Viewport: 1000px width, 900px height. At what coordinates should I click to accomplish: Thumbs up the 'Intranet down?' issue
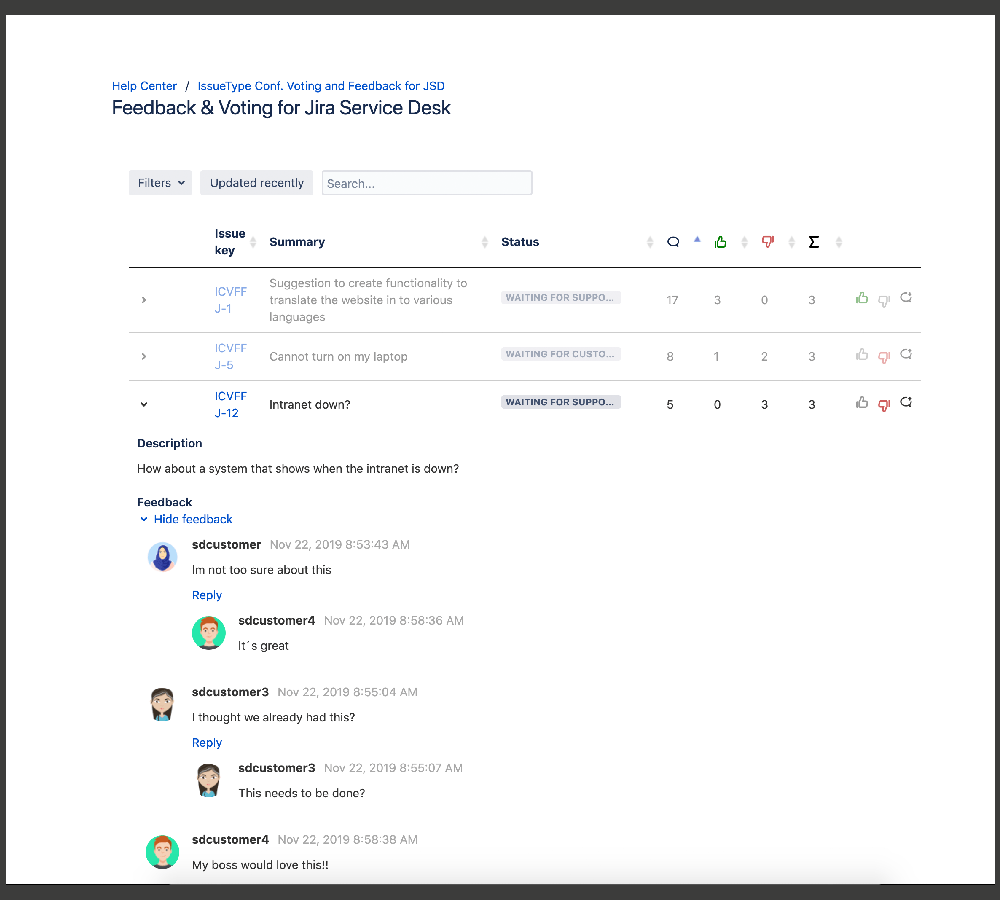862,402
